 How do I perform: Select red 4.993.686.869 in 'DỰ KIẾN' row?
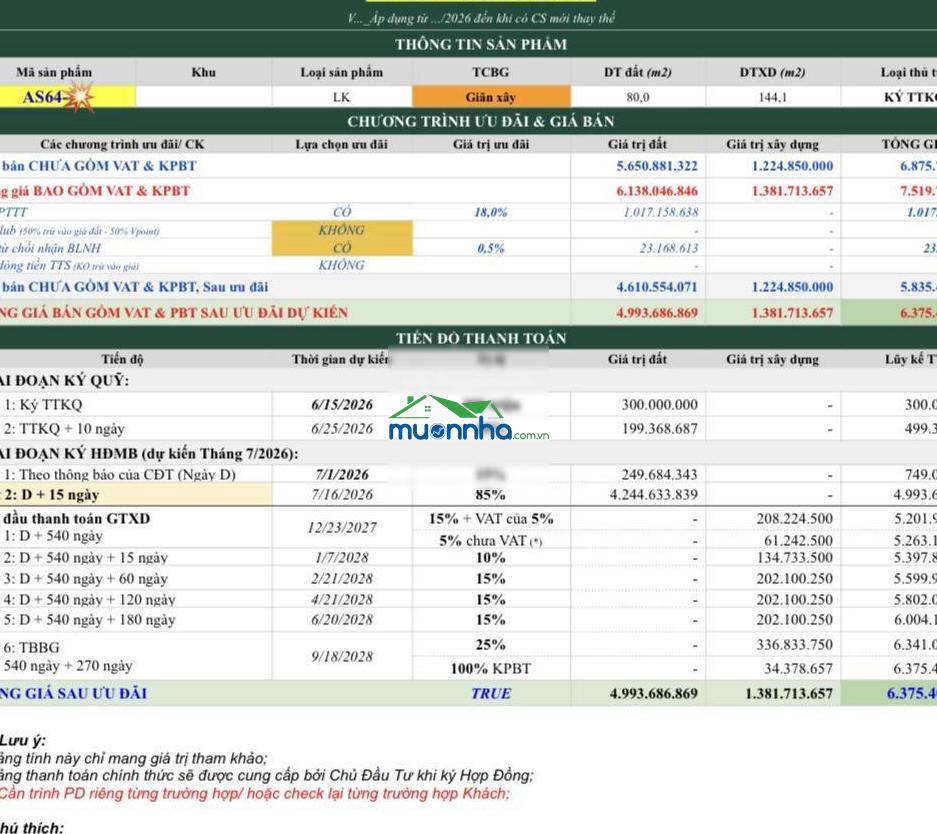click(657, 312)
